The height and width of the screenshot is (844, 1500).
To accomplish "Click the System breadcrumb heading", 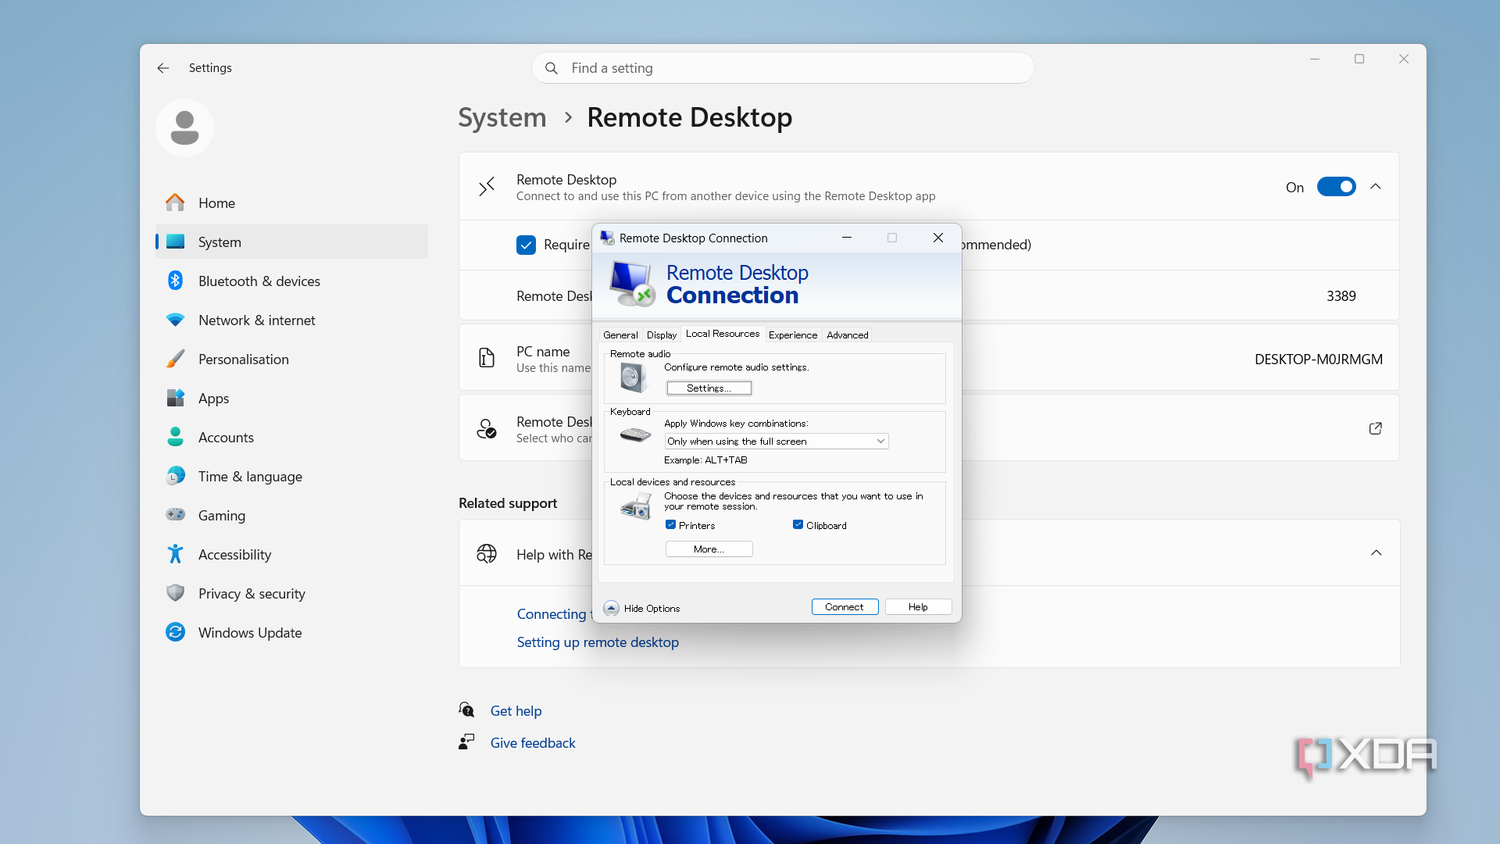I will click(x=502, y=118).
